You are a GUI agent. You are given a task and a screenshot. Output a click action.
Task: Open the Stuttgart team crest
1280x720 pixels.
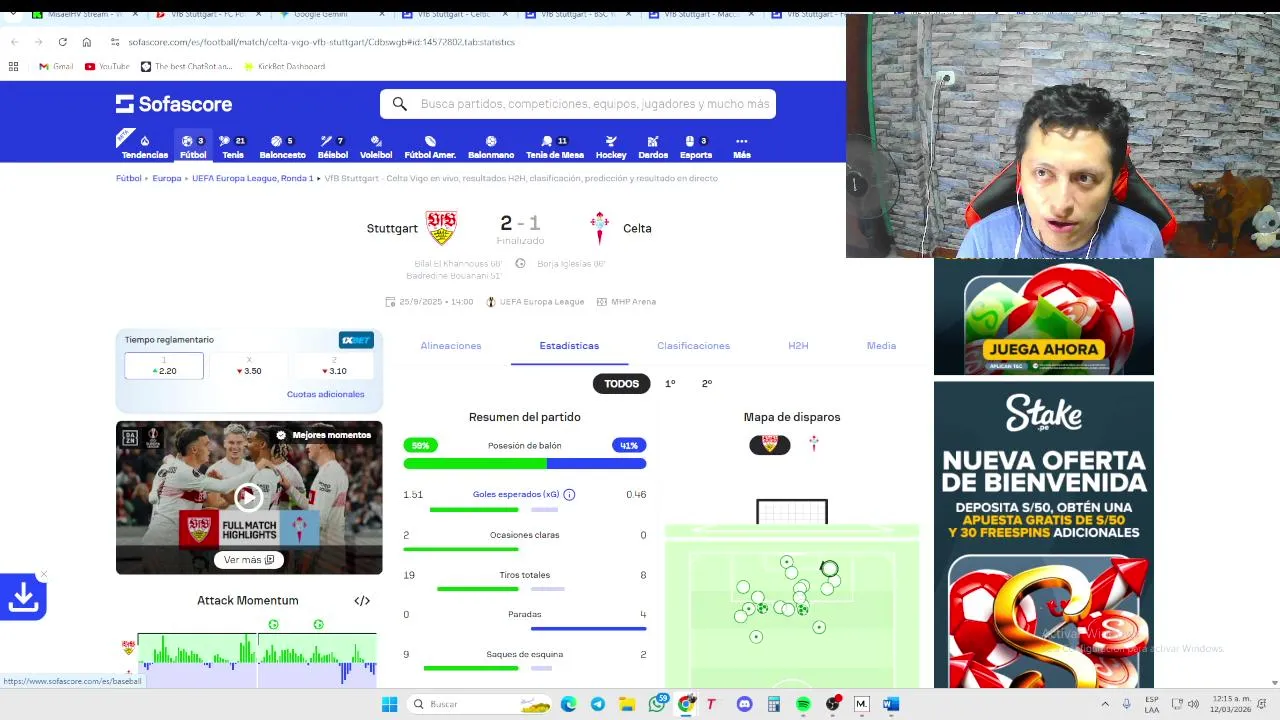click(441, 228)
